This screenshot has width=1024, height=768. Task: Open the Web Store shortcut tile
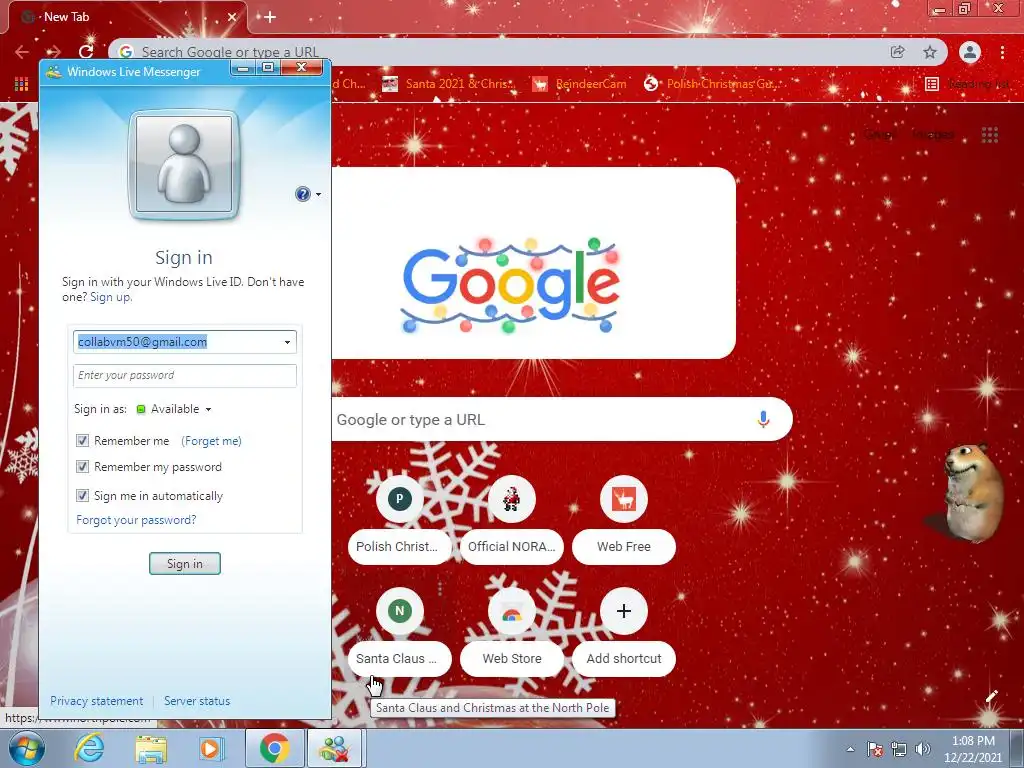coord(511,632)
